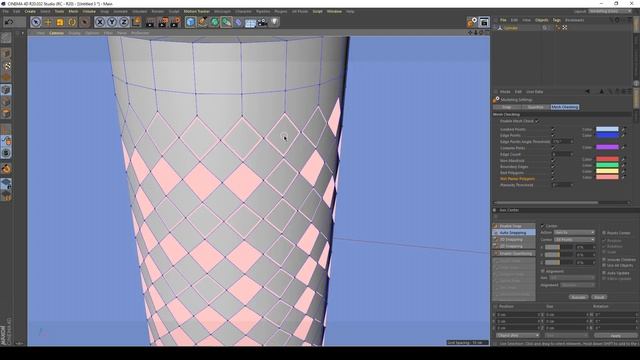This screenshot has height=360, width=640.
Task: Click the Make Editable icon
Action: pyautogui.click(x=6, y=38)
